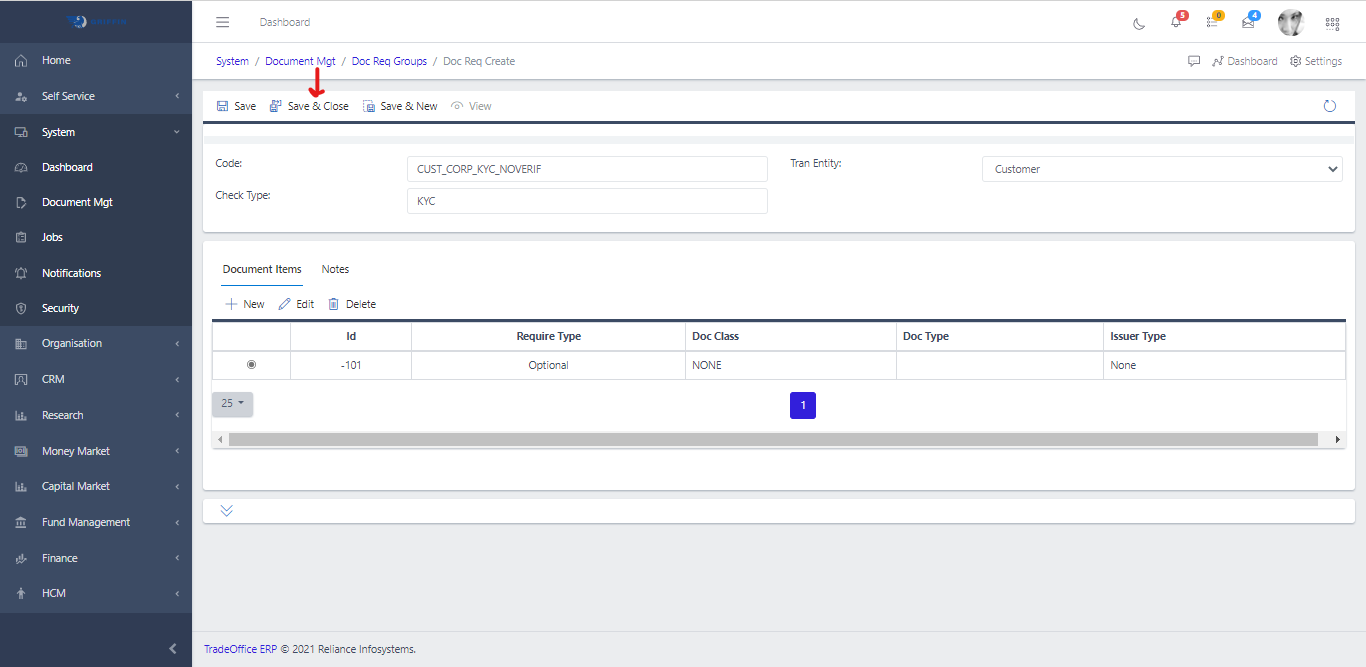Expand the bottom panel double chevron

pos(226,511)
